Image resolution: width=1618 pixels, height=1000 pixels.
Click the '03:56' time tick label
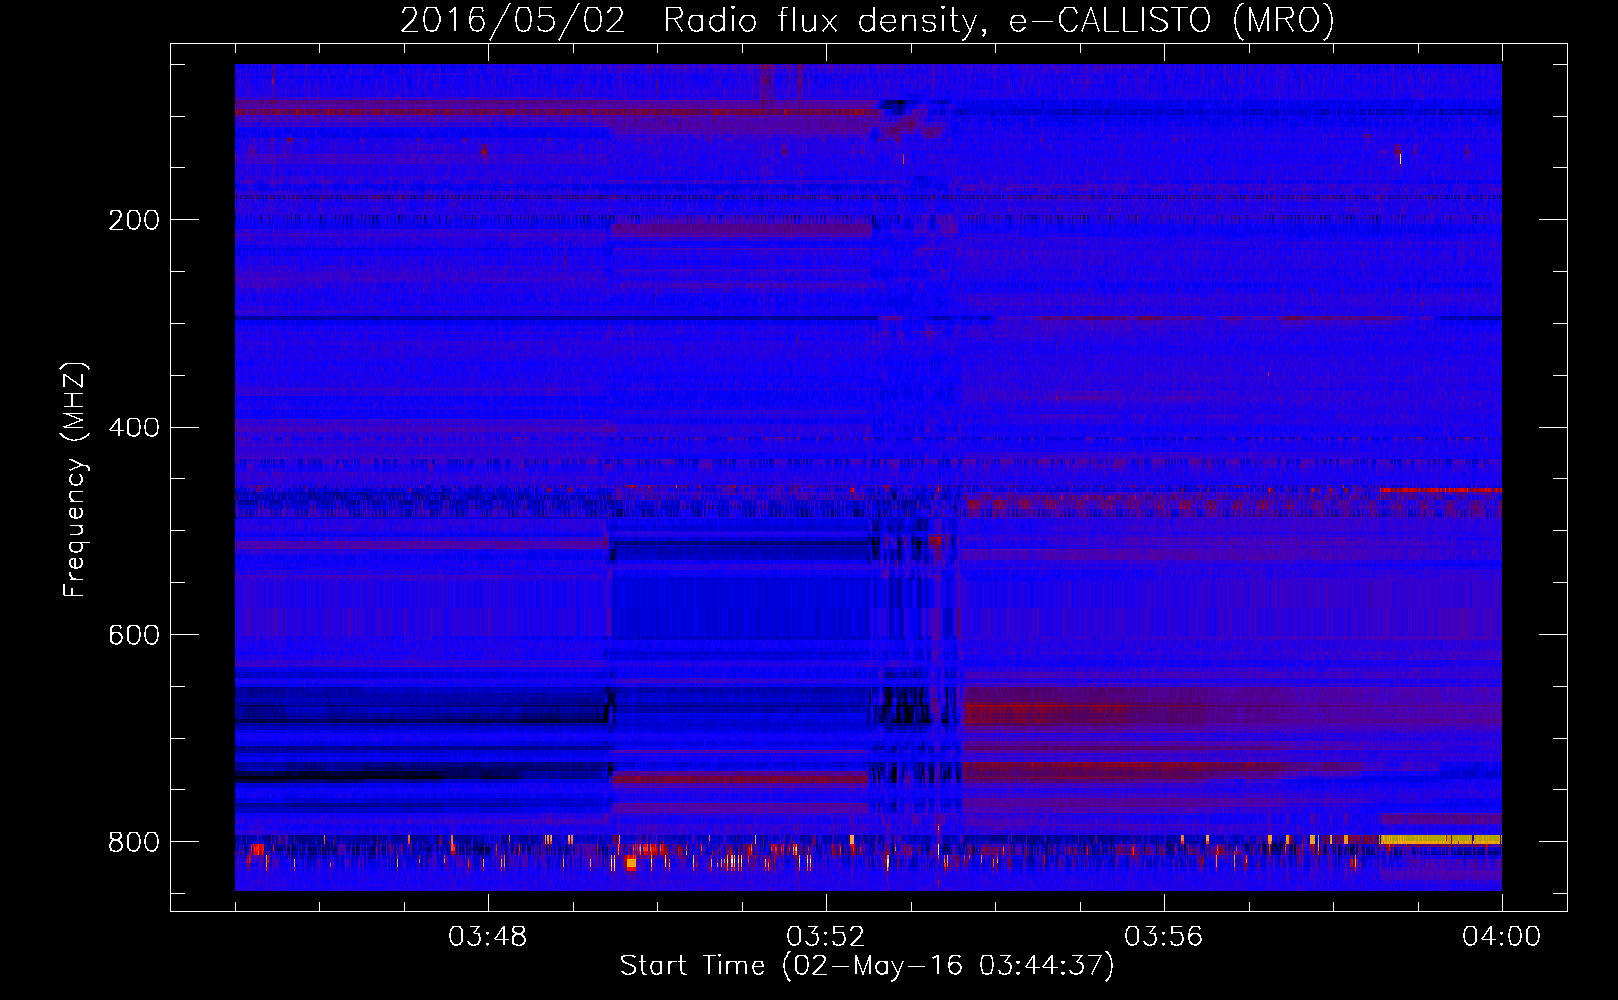[1163, 937]
